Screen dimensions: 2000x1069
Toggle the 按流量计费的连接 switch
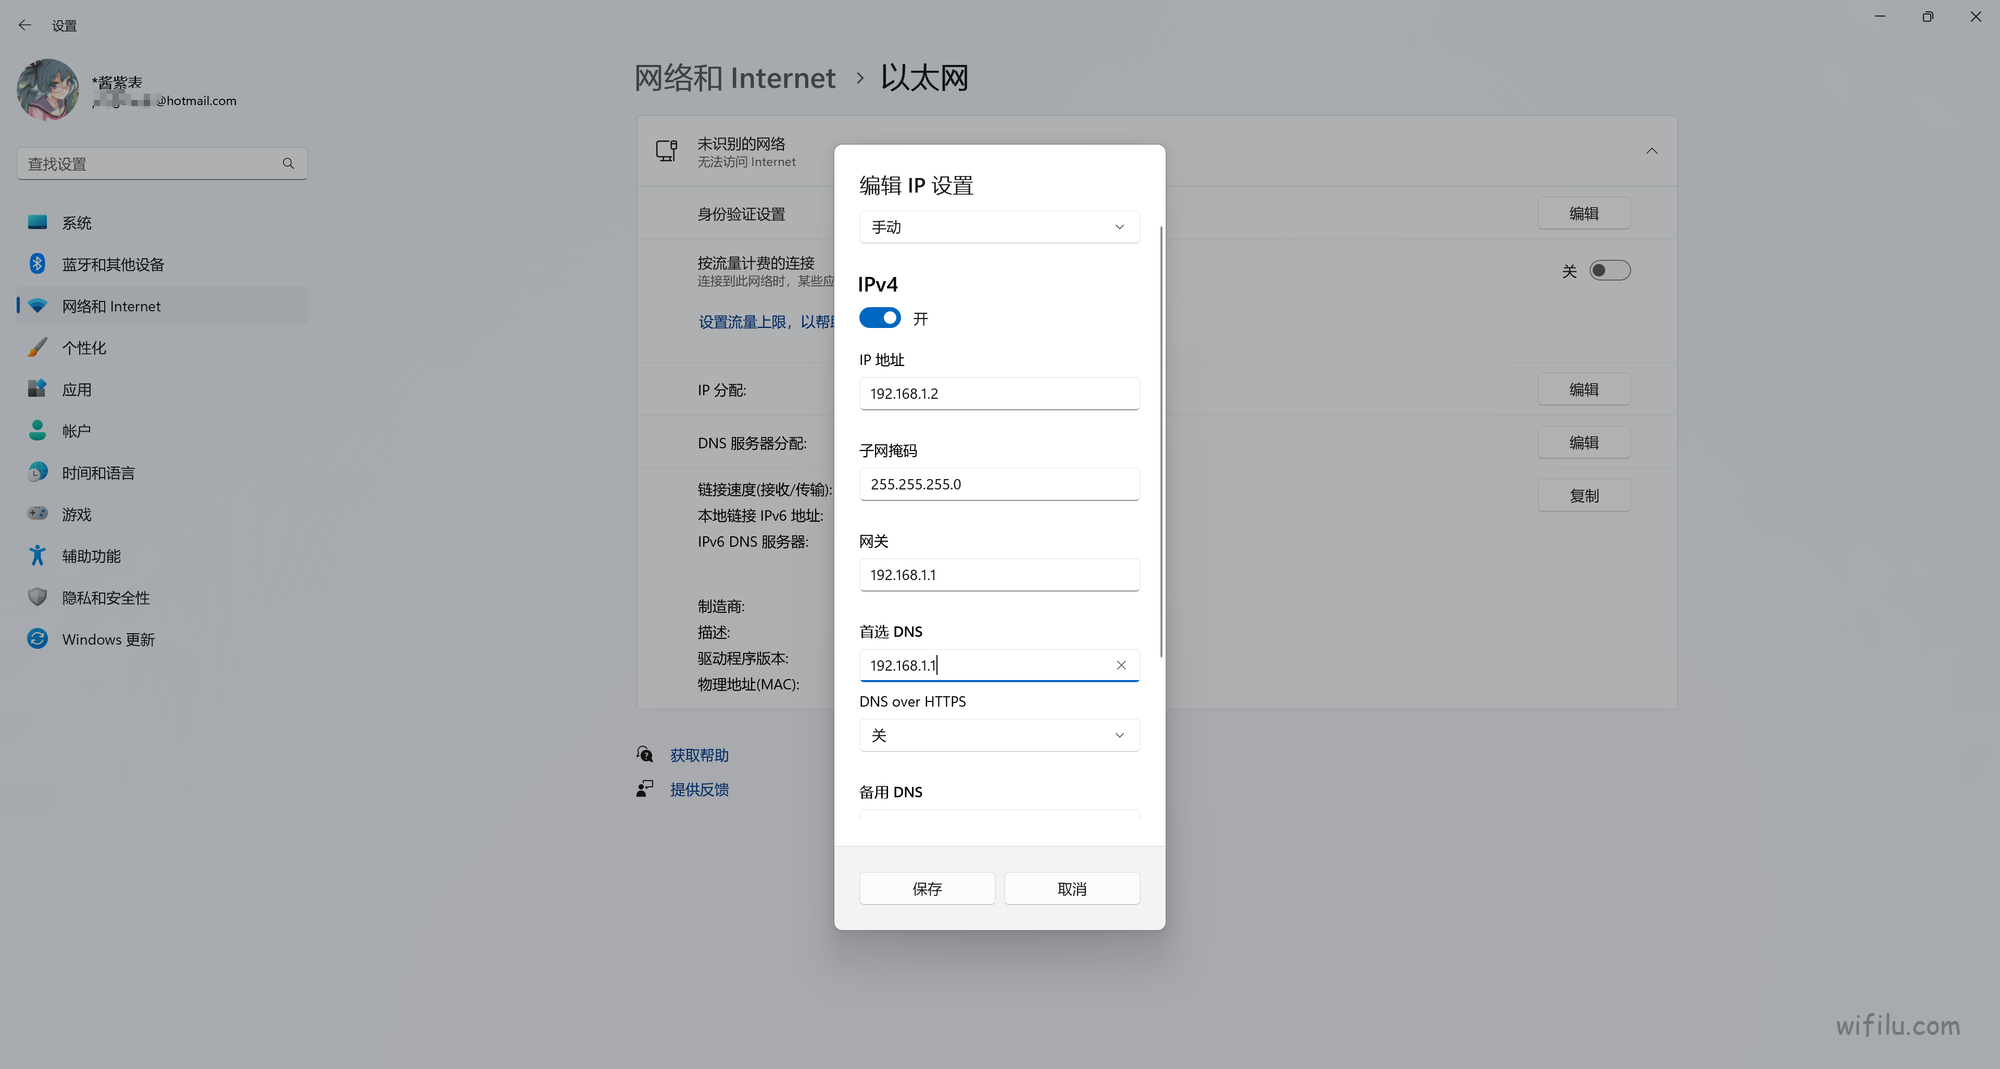tap(1610, 271)
